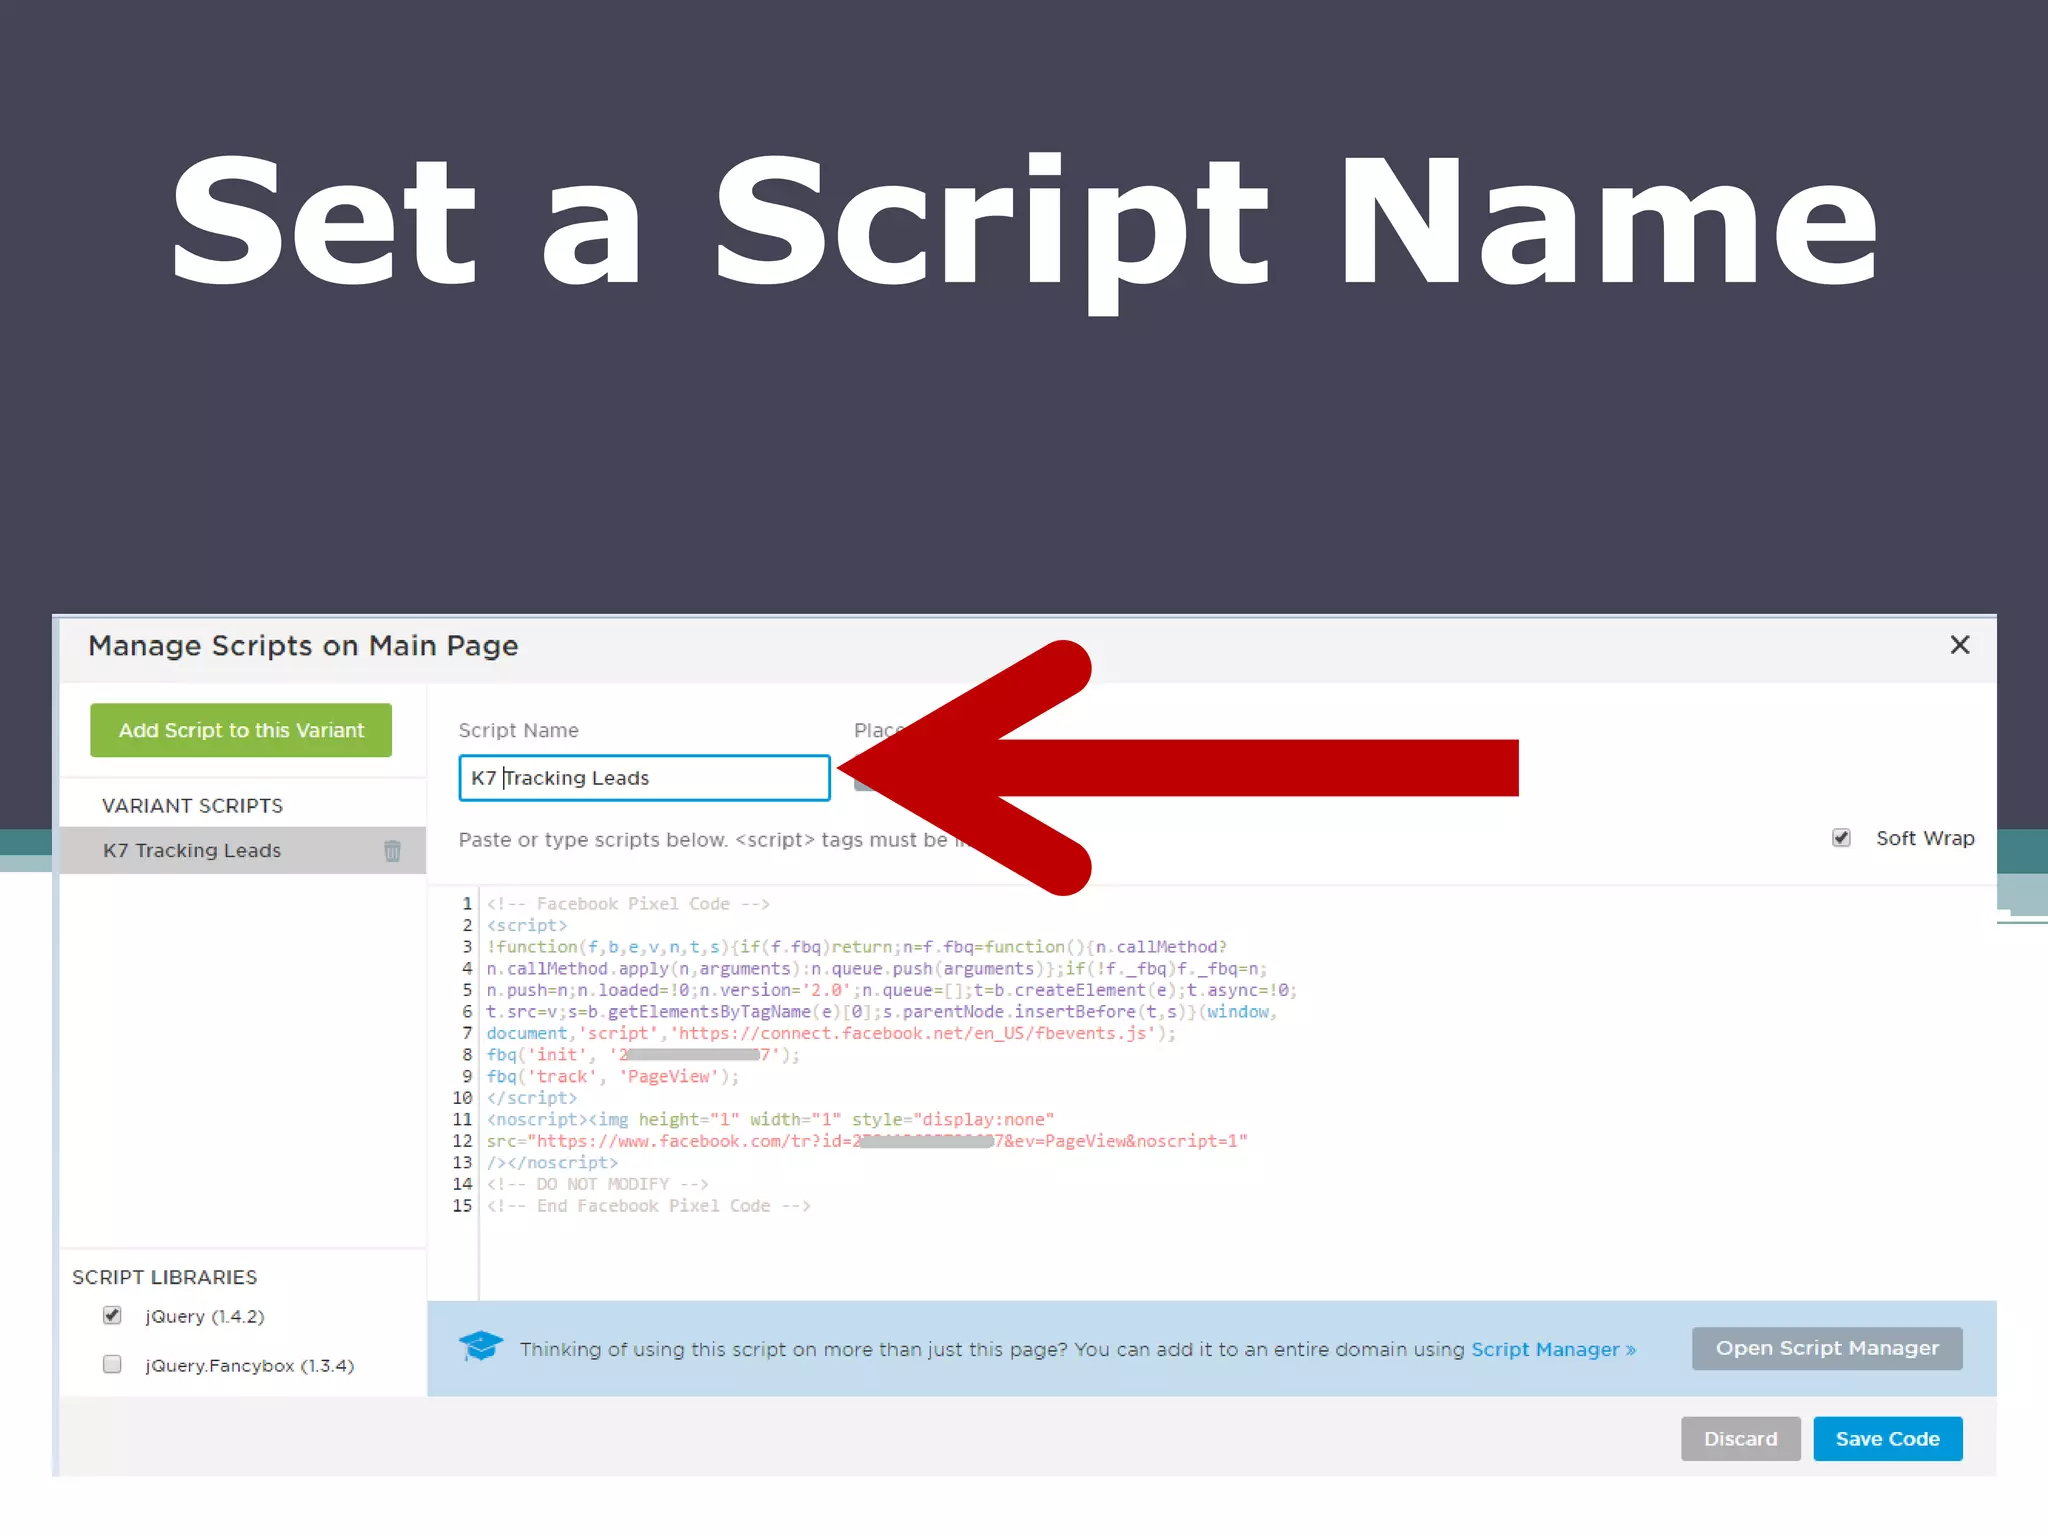Enable the jQuery.Fancybox (1.3.4) checkbox

pos(112,1364)
